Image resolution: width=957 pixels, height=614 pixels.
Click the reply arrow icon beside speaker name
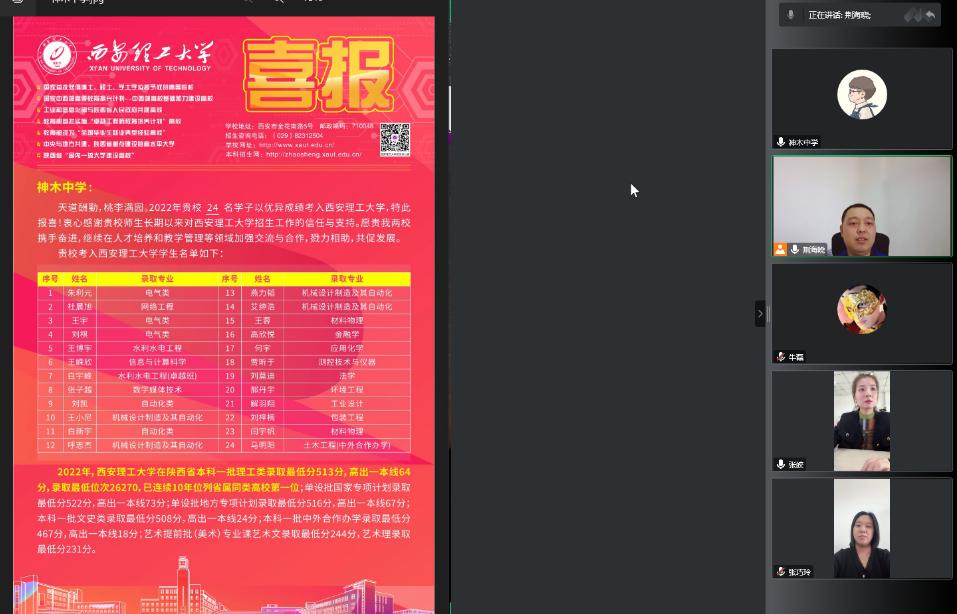tap(930, 15)
